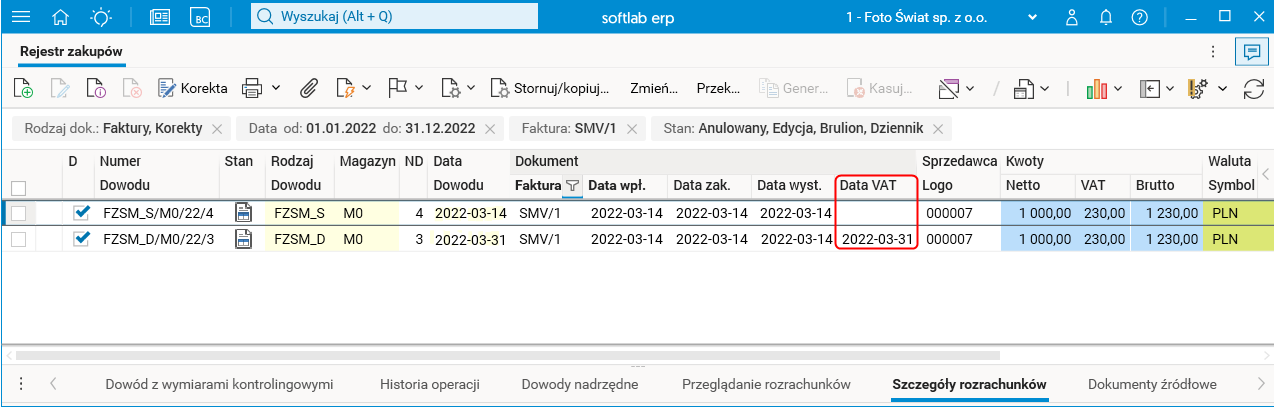
Task: Click the refresh arrows icon
Action: [x=1253, y=88]
